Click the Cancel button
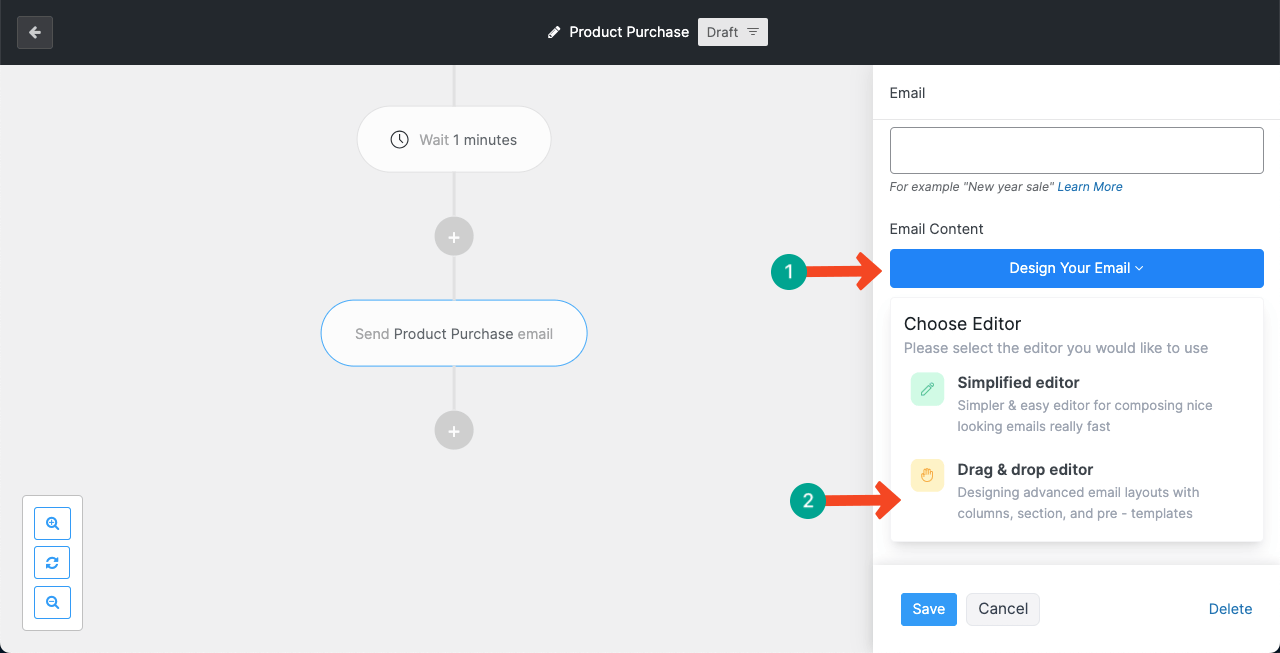Screen dimensions: 1280x653 pos(1002,609)
